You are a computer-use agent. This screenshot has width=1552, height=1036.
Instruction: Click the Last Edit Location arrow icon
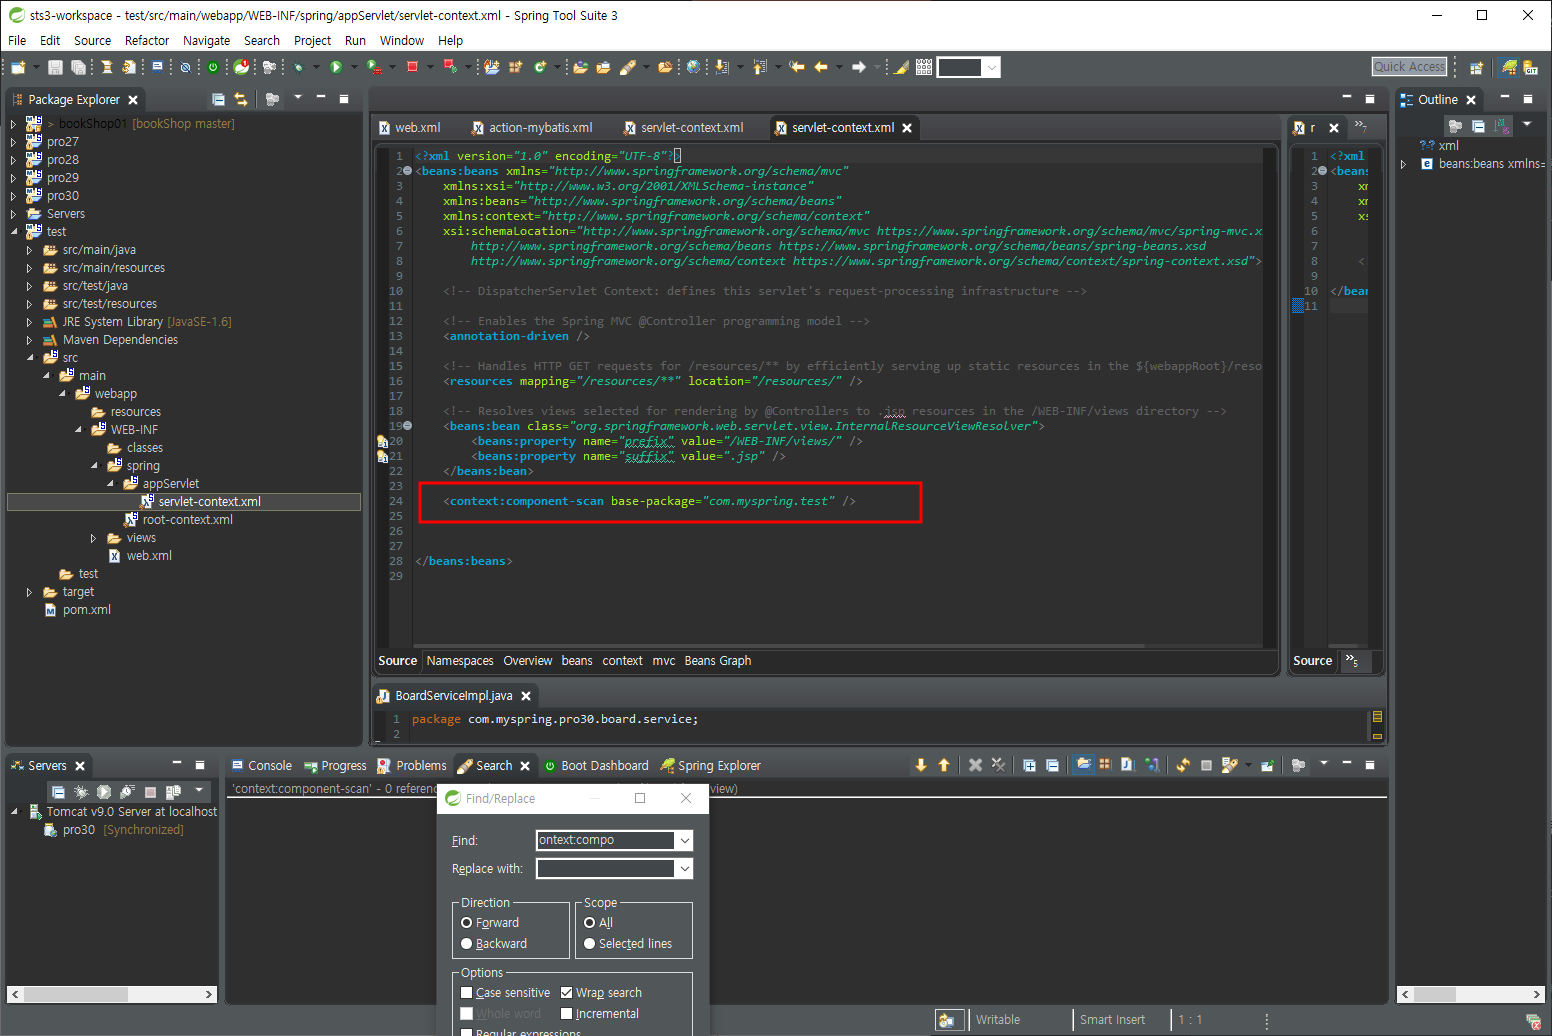[796, 67]
